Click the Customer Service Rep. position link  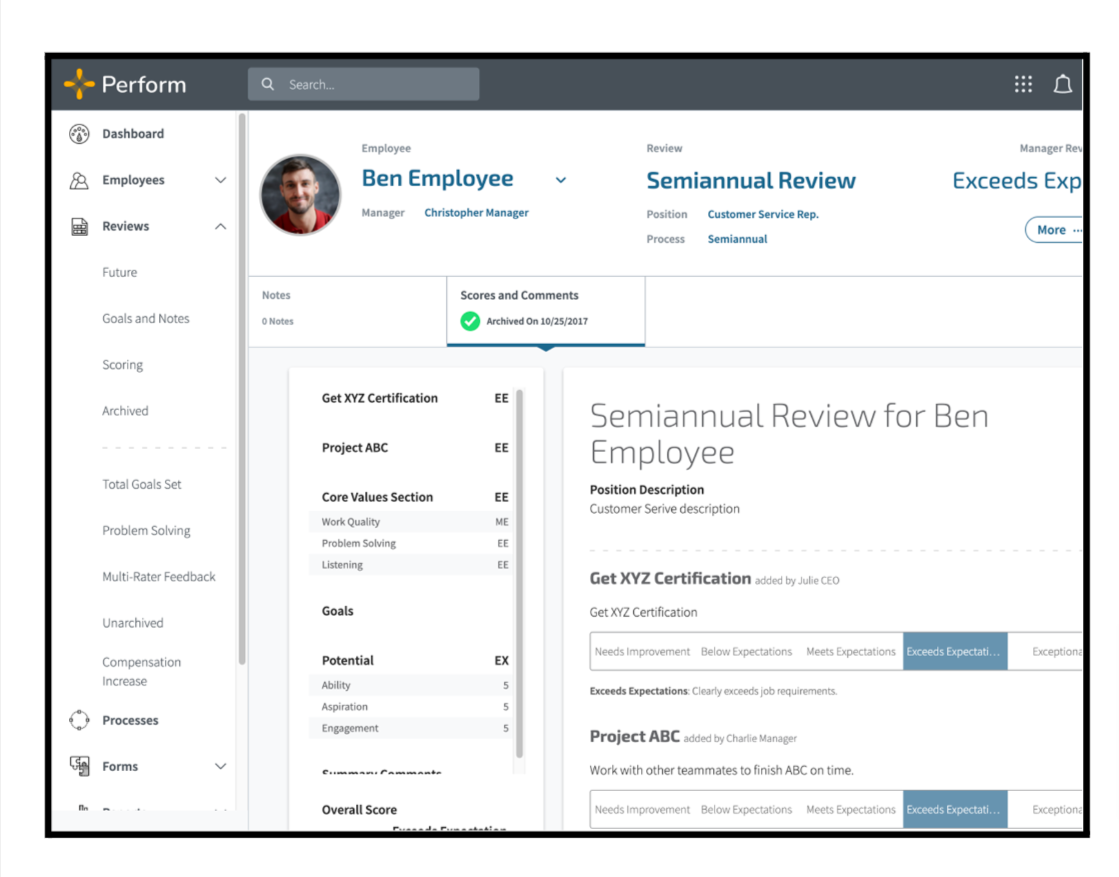click(x=763, y=214)
